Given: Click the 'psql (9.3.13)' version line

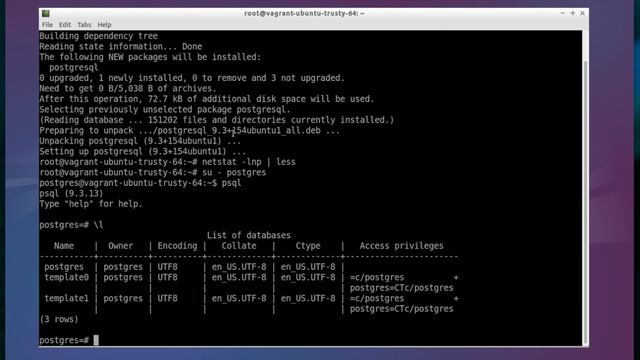Looking at the screenshot, I should pyautogui.click(x=71, y=193).
